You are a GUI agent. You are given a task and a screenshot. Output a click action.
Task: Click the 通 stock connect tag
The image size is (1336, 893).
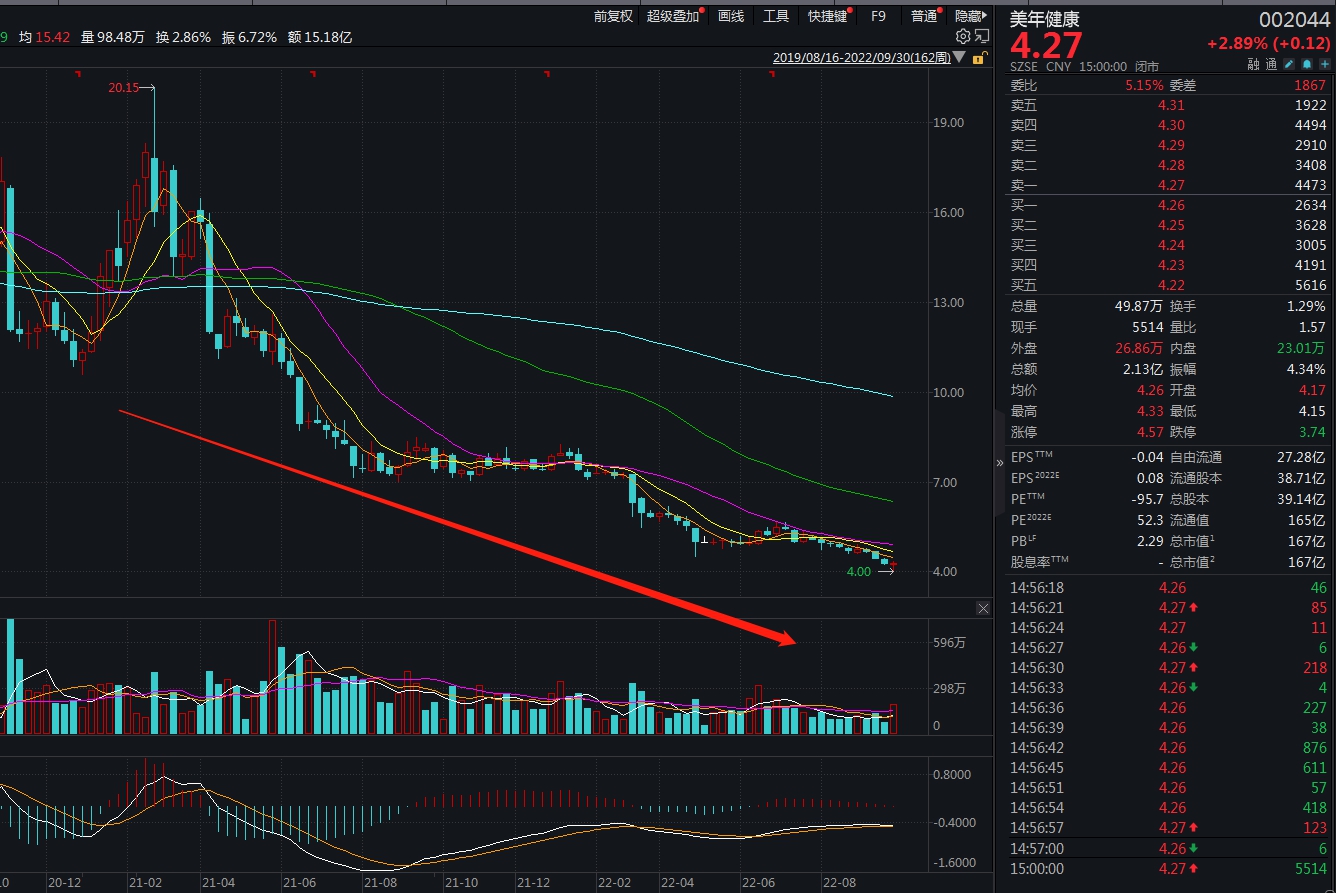(1271, 64)
